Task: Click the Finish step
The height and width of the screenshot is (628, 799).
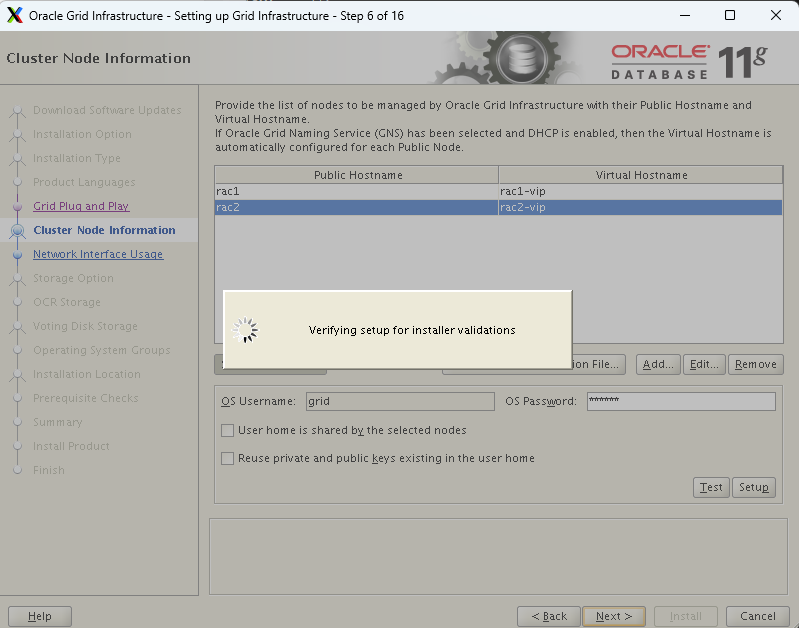Action: coord(49,470)
